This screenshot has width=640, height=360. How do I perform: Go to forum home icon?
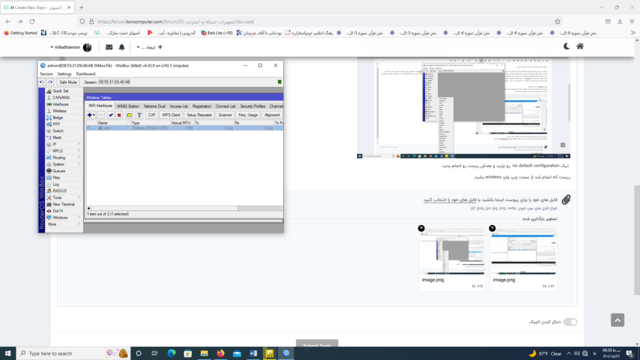(580, 47)
